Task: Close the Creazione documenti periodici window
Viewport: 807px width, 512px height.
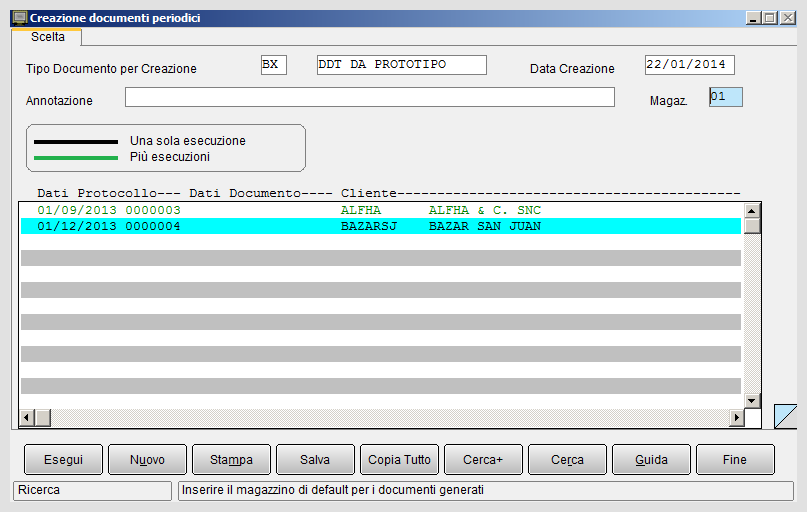Action: coord(788,18)
